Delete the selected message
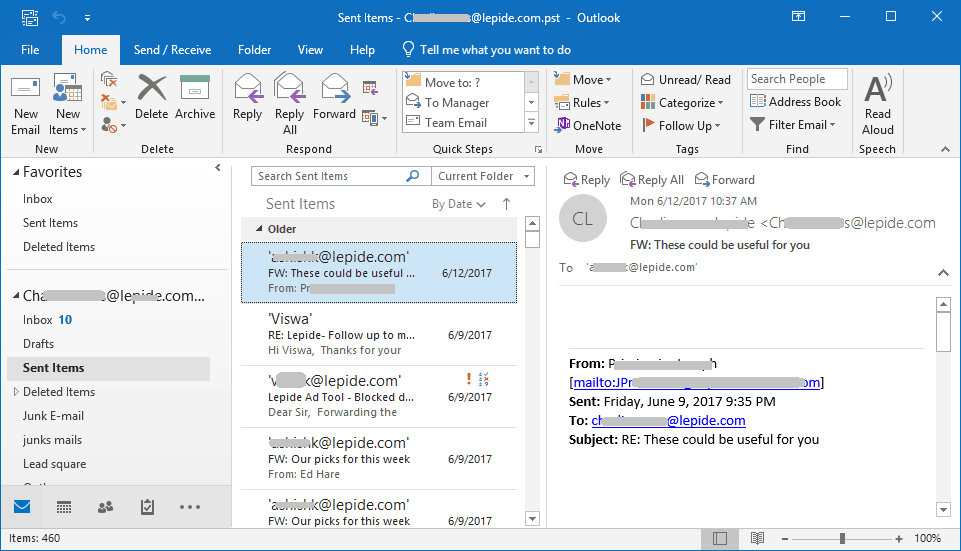 pyautogui.click(x=151, y=98)
